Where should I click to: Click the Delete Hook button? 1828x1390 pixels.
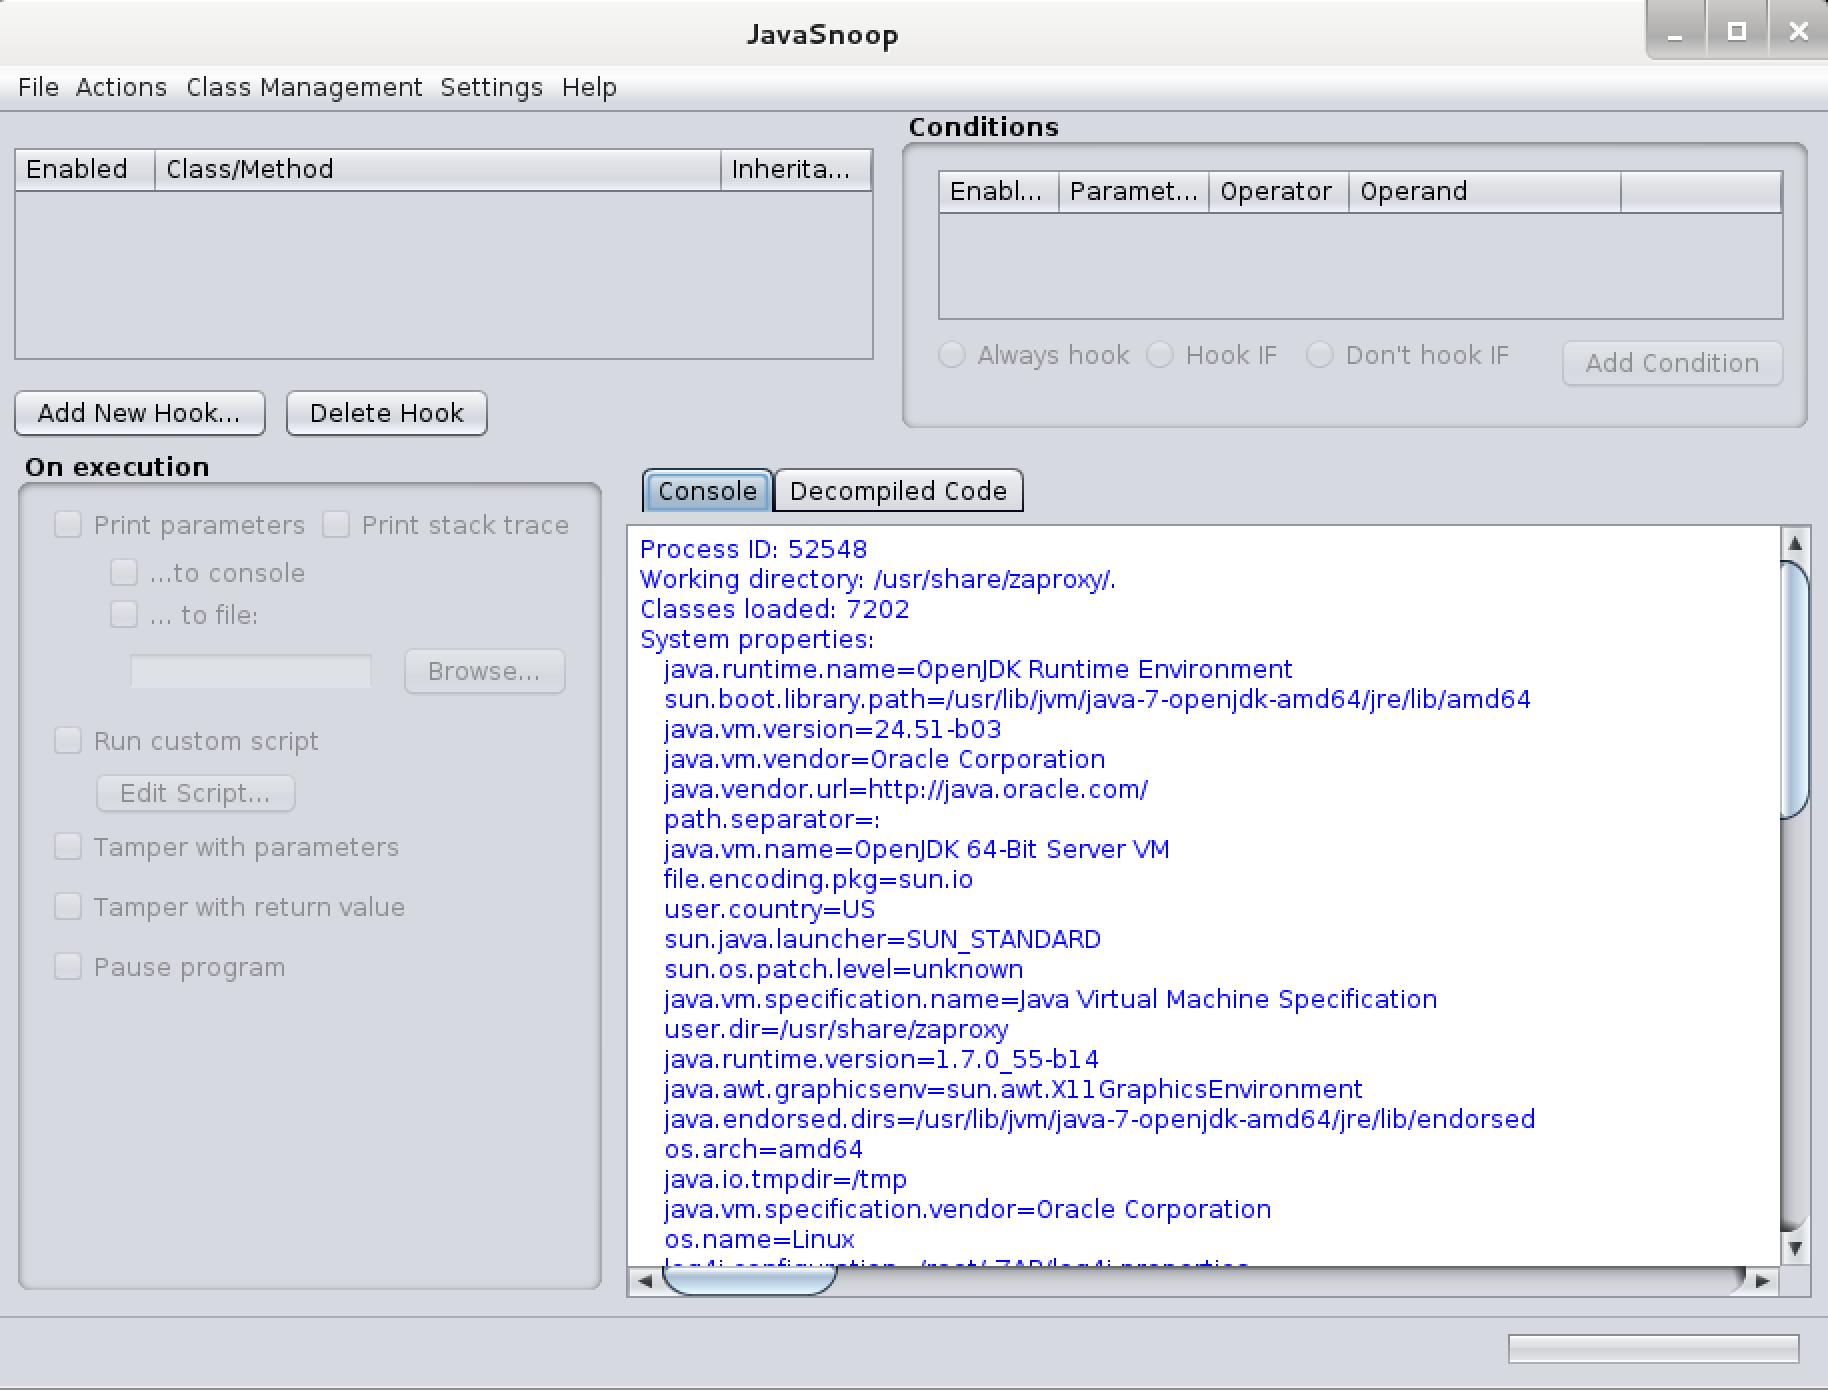[x=386, y=413]
